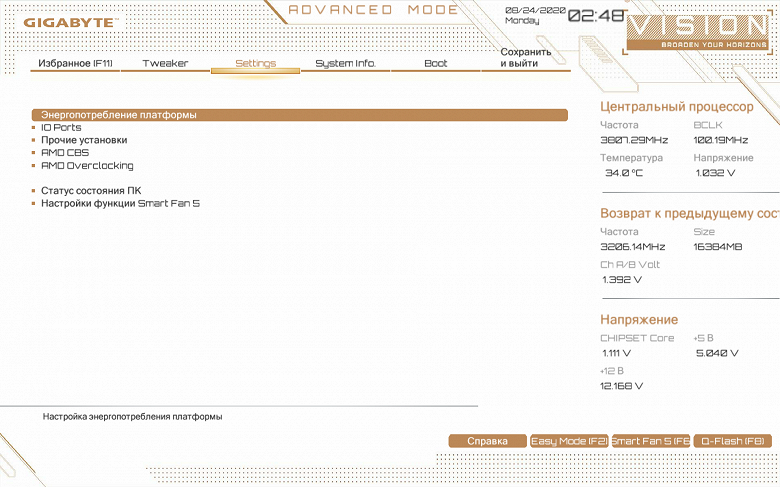Open the AMD CBS submenu
This screenshot has height=487, width=780.
[x=65, y=153]
